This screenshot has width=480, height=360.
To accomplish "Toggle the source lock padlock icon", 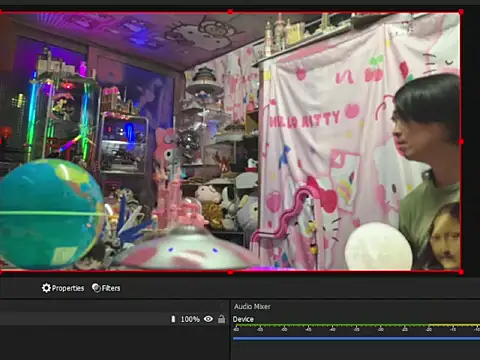I will (x=221, y=319).
